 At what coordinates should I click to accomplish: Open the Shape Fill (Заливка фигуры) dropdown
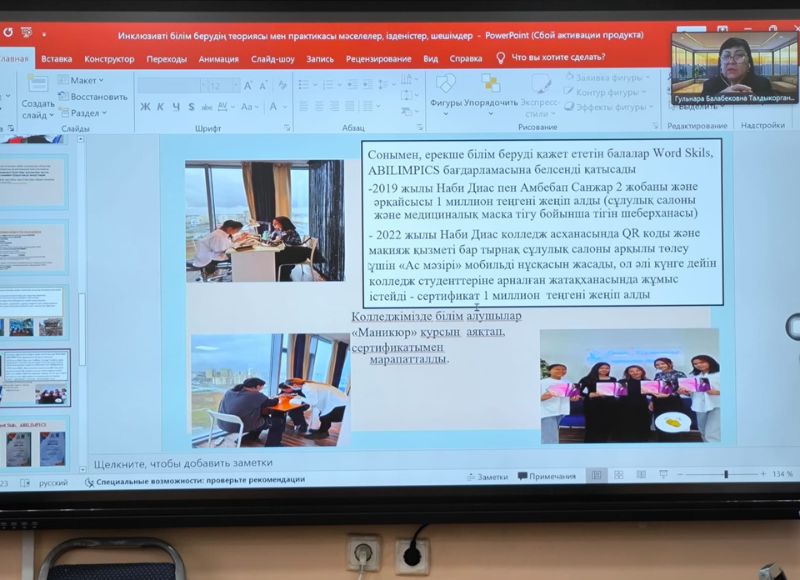[x=607, y=78]
